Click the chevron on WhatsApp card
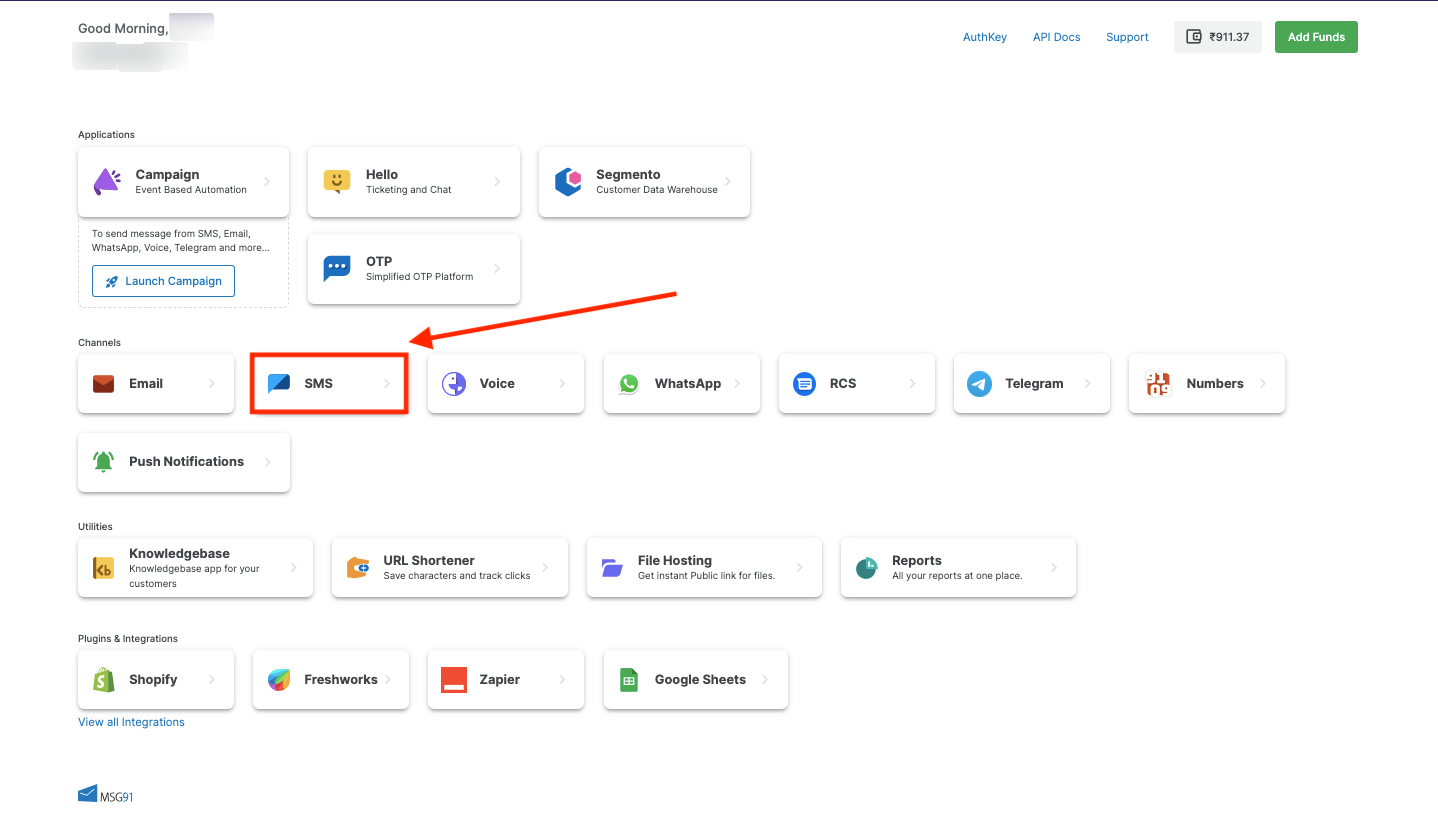 pyautogui.click(x=737, y=384)
